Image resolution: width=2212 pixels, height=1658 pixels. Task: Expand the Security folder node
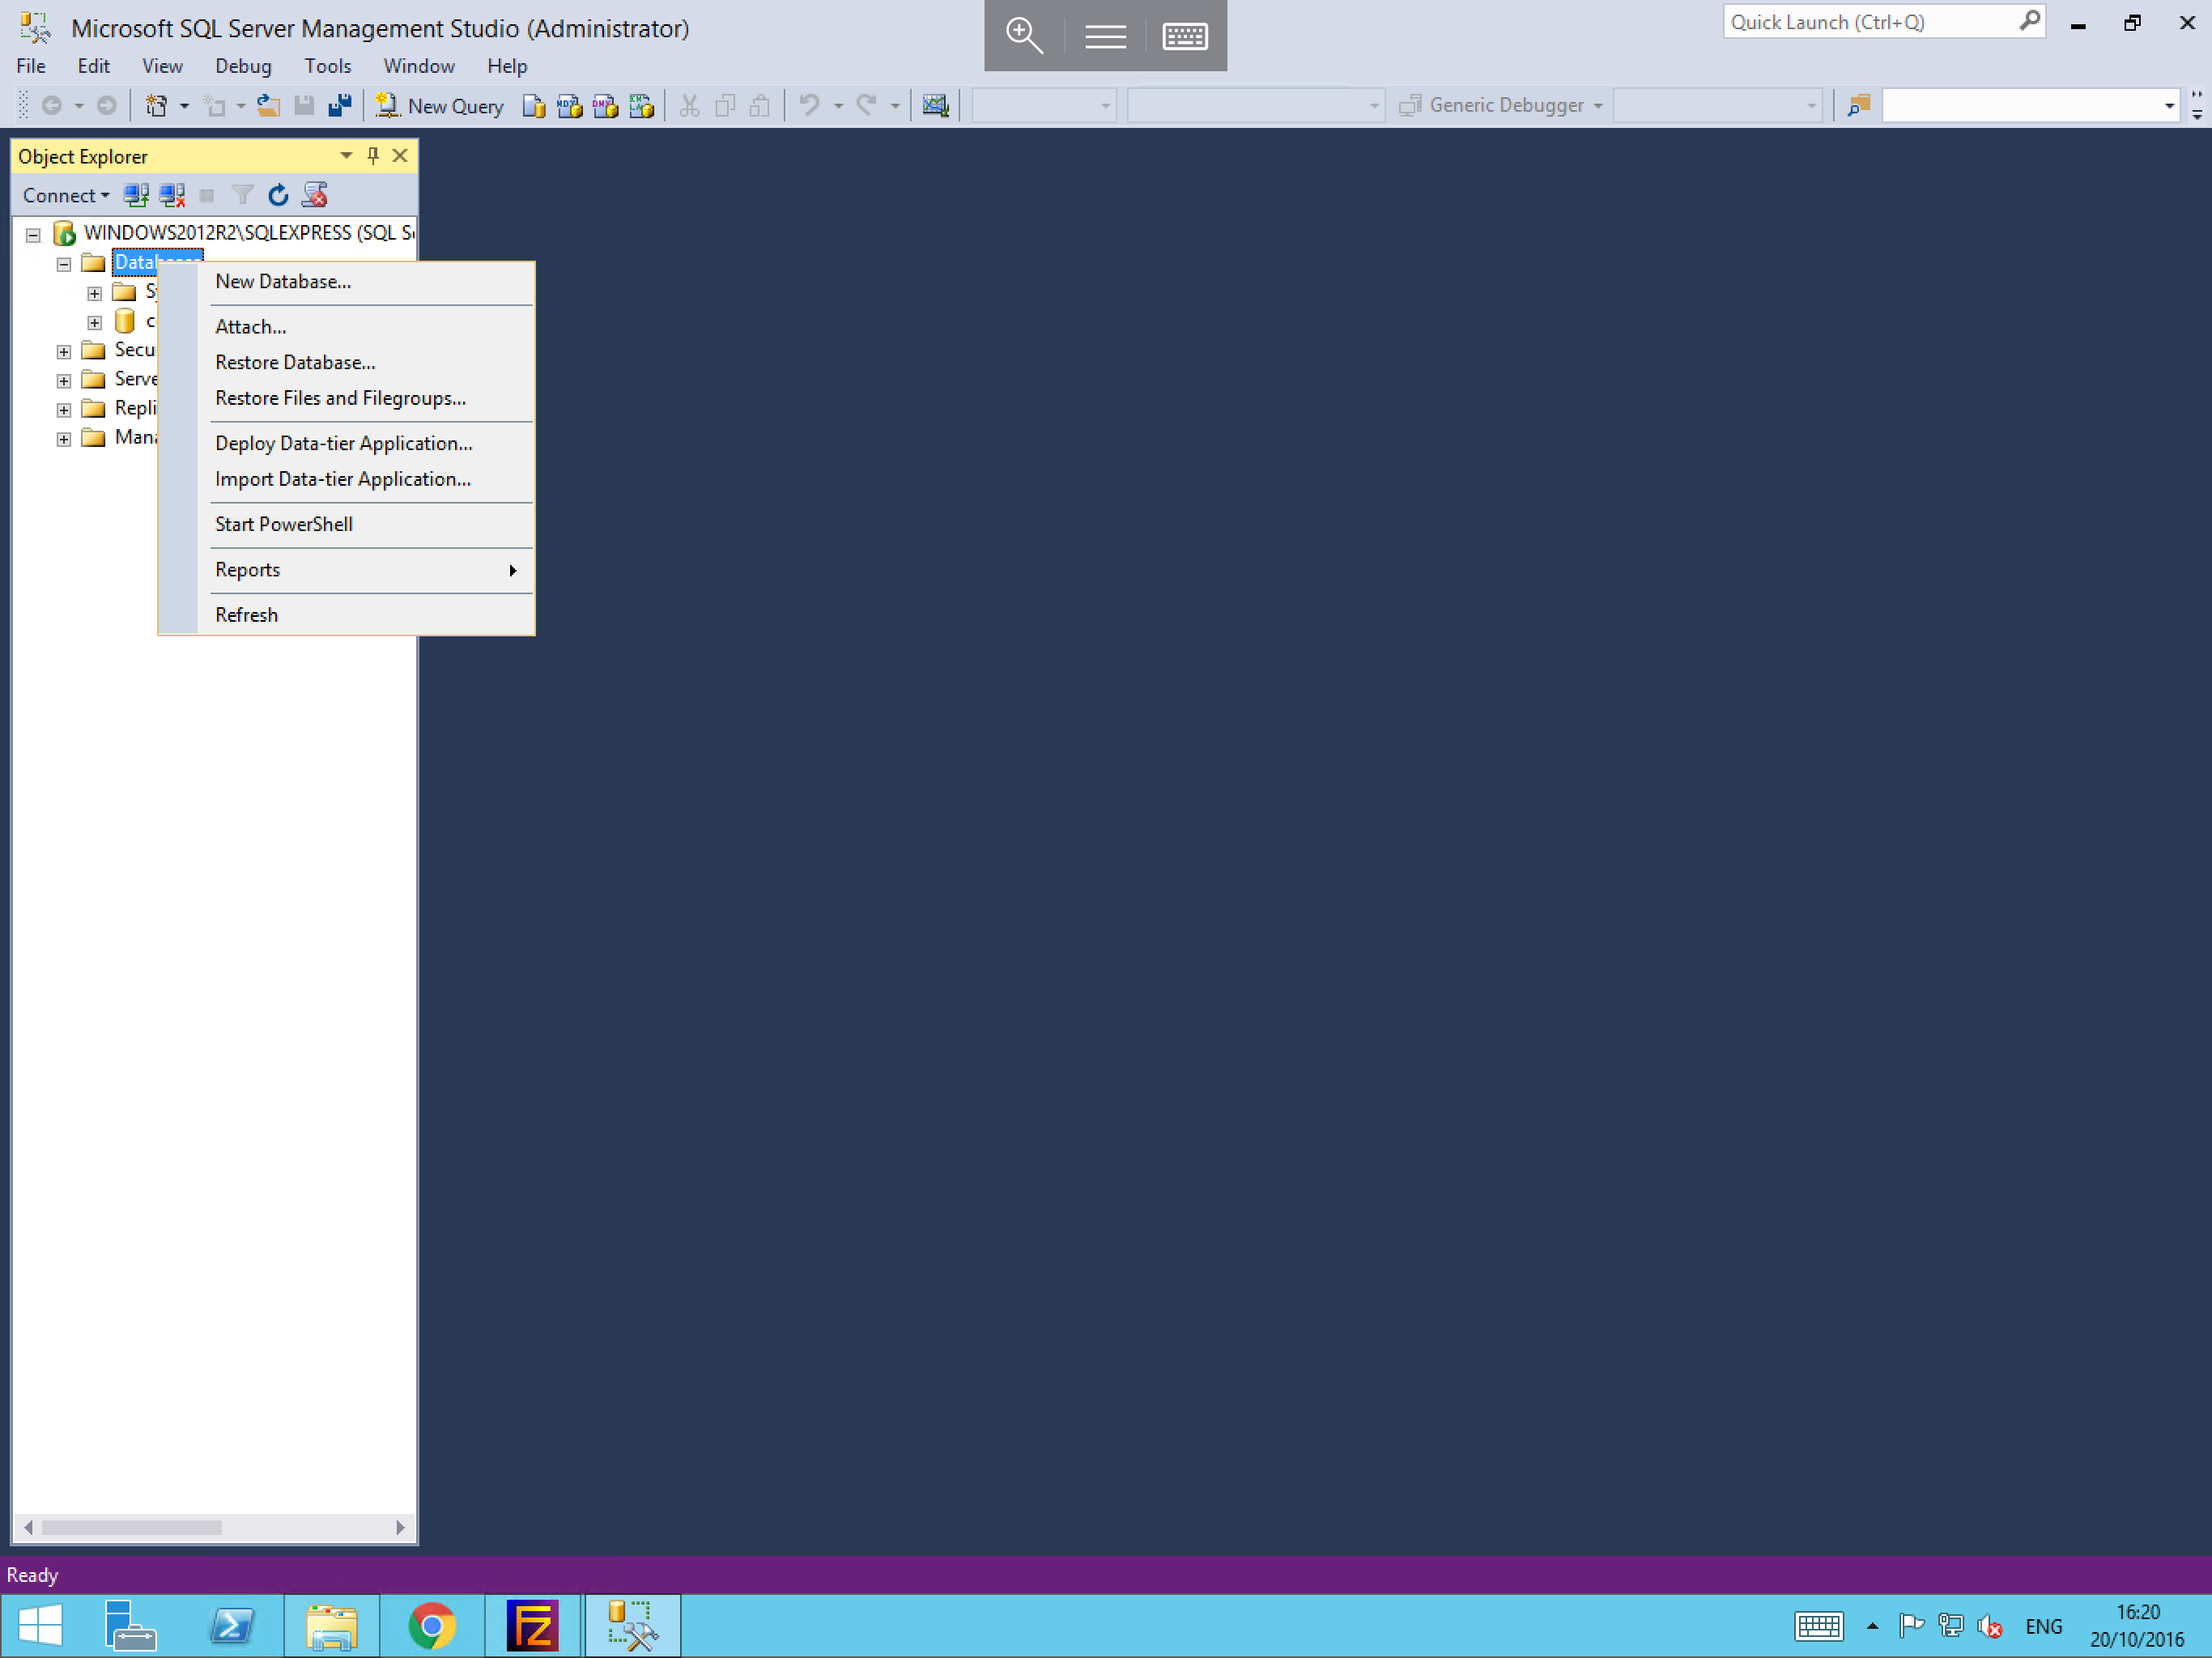(64, 351)
